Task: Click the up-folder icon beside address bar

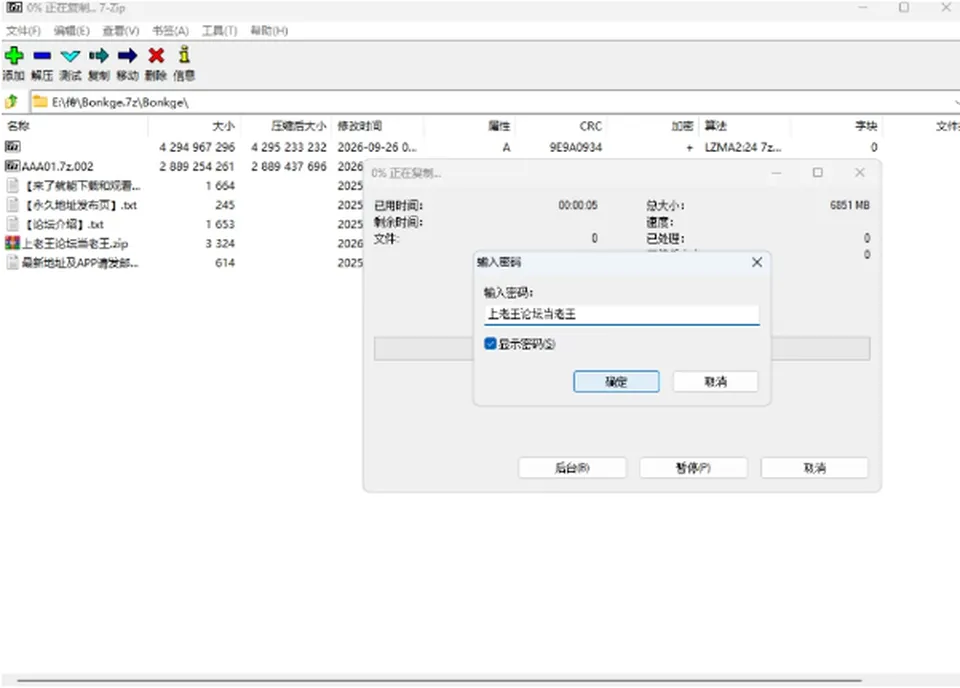Action: 12,102
